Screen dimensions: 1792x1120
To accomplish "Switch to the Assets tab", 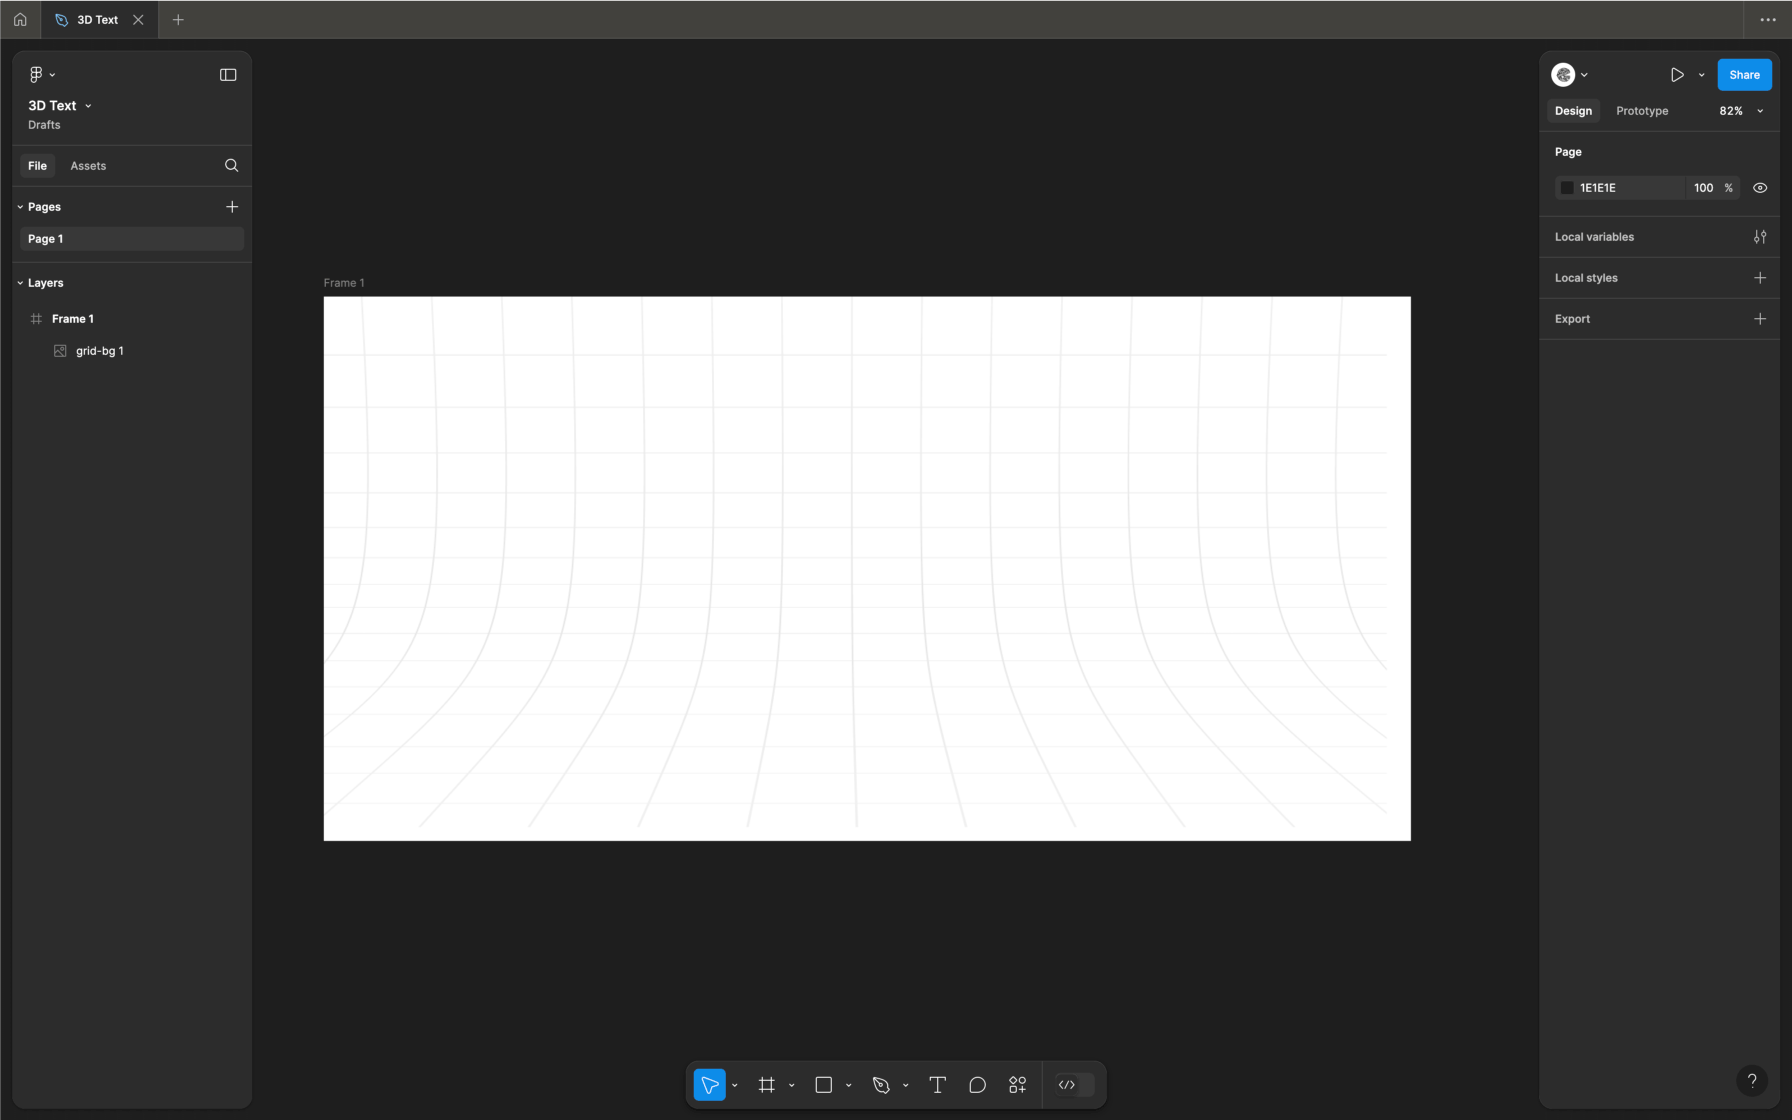I will pyautogui.click(x=88, y=166).
